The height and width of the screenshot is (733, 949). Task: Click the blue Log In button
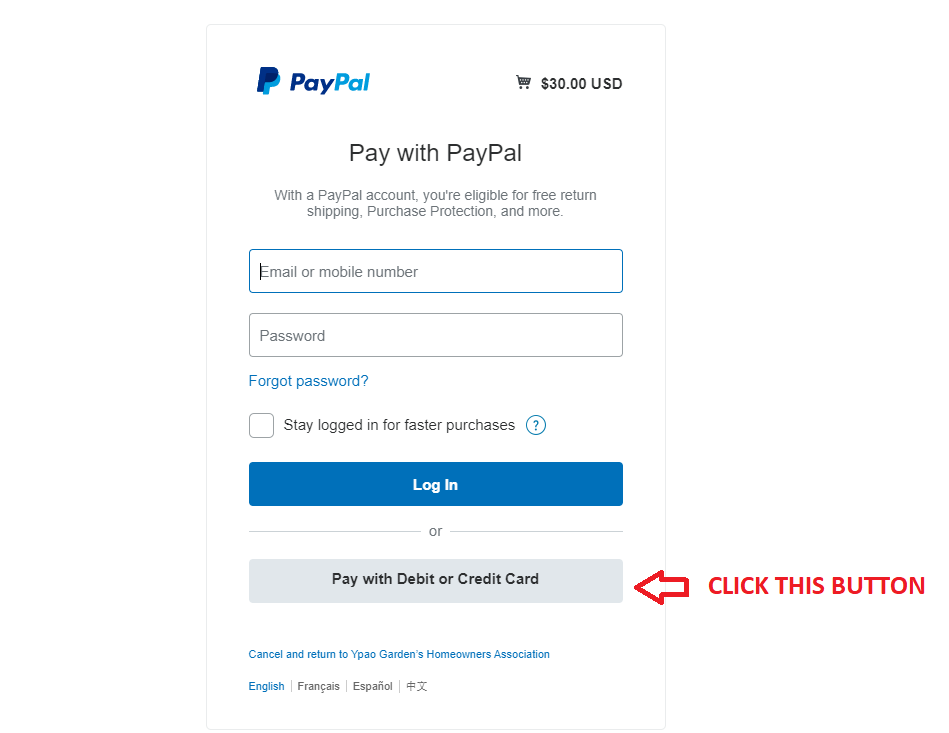[435, 484]
